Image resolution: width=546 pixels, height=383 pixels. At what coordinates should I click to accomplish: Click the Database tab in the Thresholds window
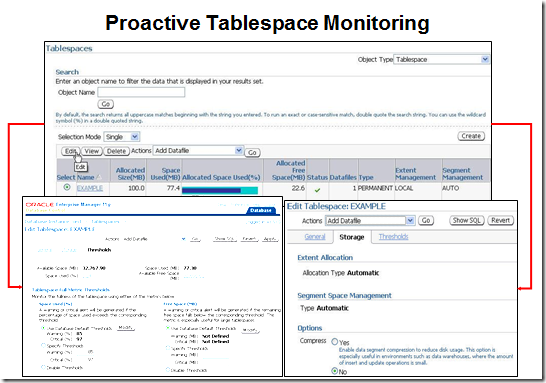pyautogui.click(x=261, y=210)
